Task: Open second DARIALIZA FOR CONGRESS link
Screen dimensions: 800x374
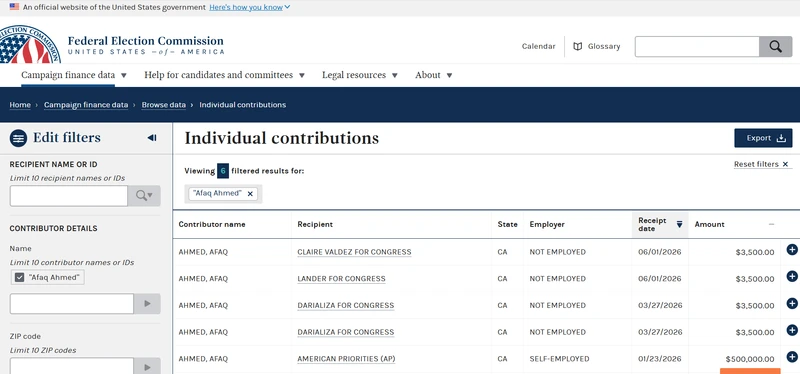Action: pyautogui.click(x=345, y=332)
